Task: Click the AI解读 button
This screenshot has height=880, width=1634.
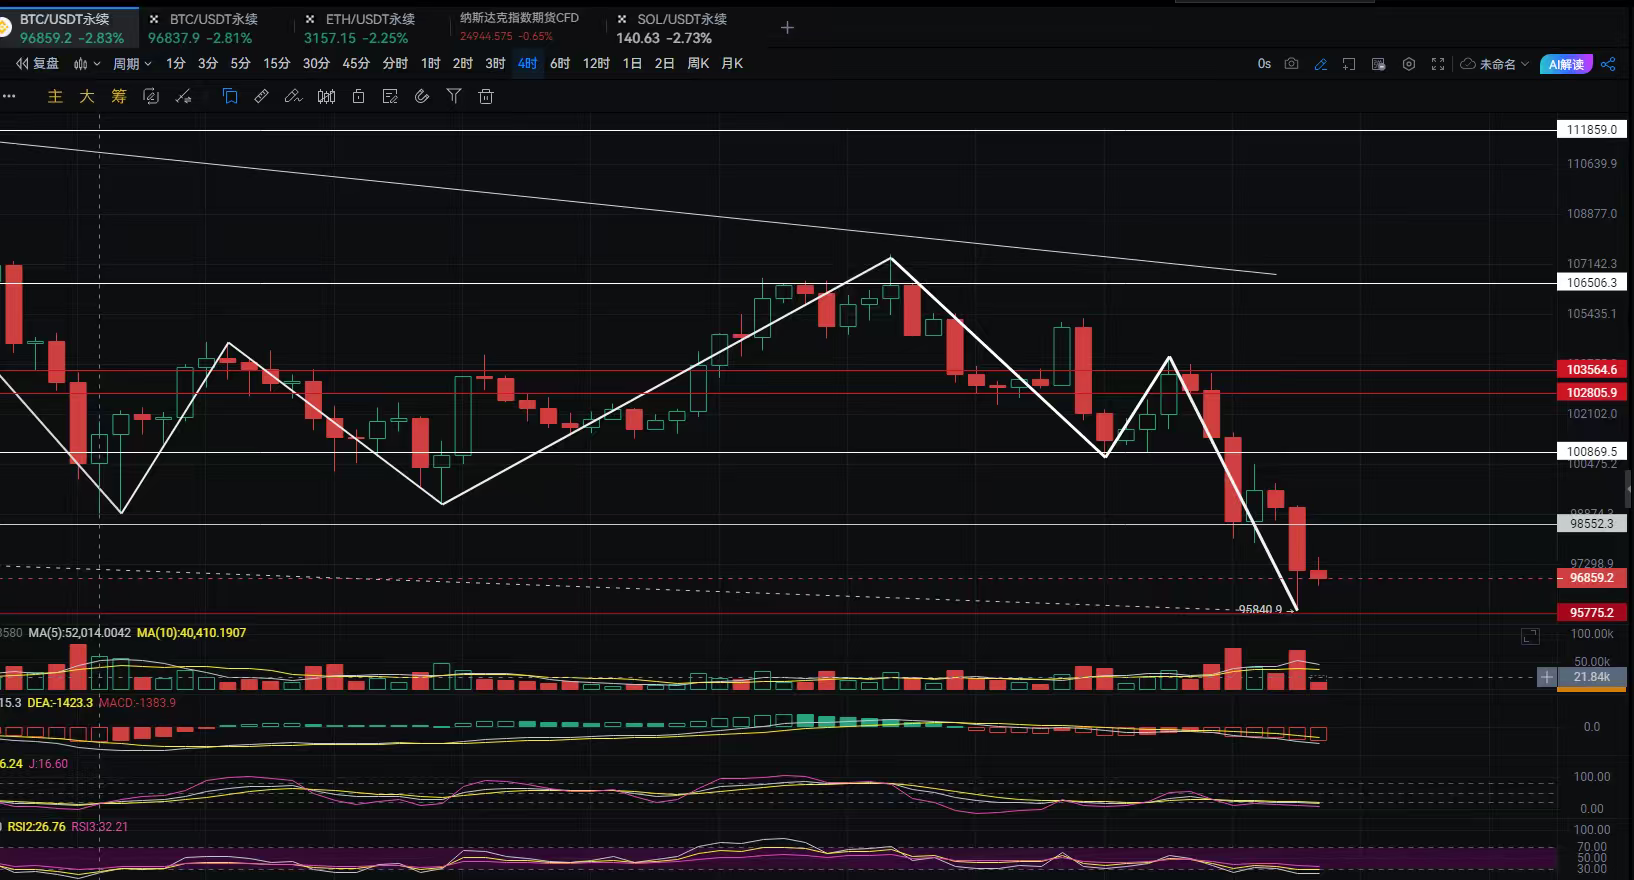Action: coord(1565,64)
